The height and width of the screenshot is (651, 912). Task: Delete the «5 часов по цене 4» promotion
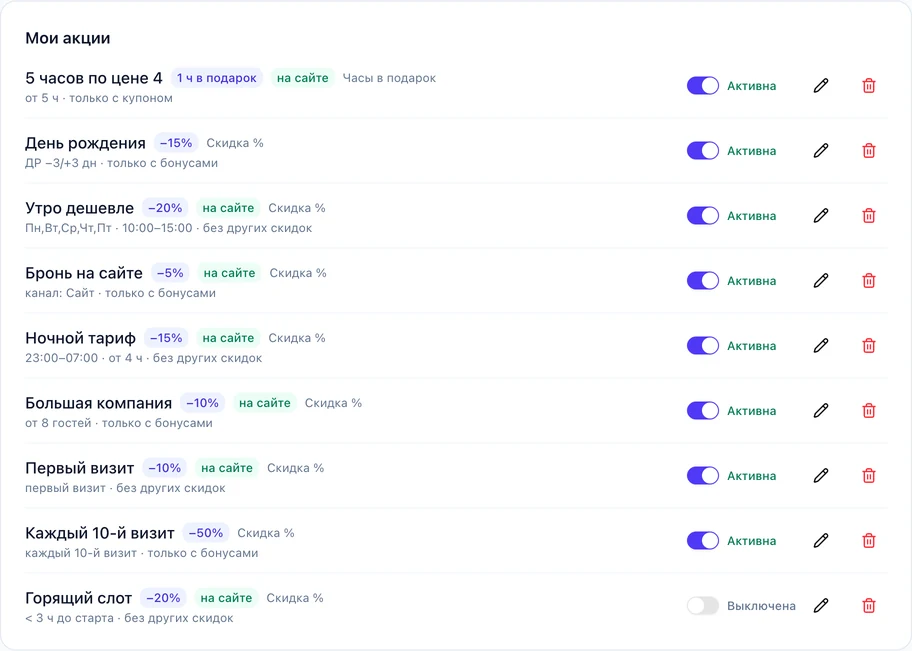tap(868, 86)
